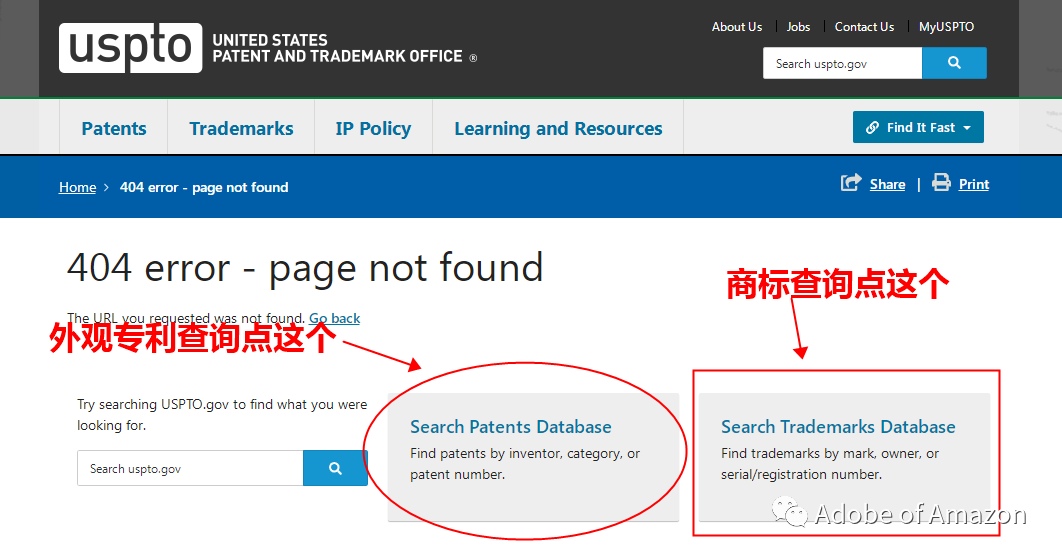Click the USPTO logo in the header

point(130,47)
